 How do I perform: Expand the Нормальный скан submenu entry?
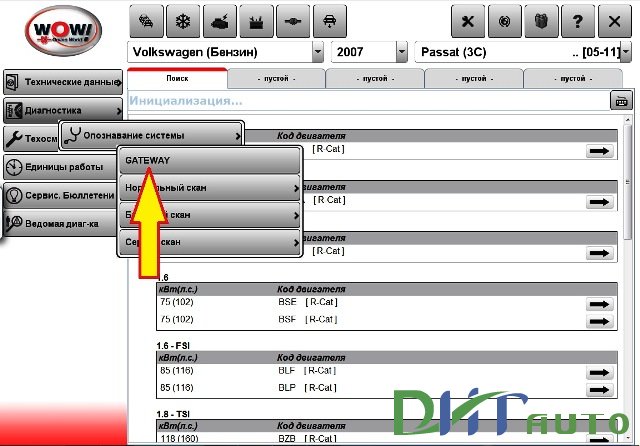click(x=210, y=188)
